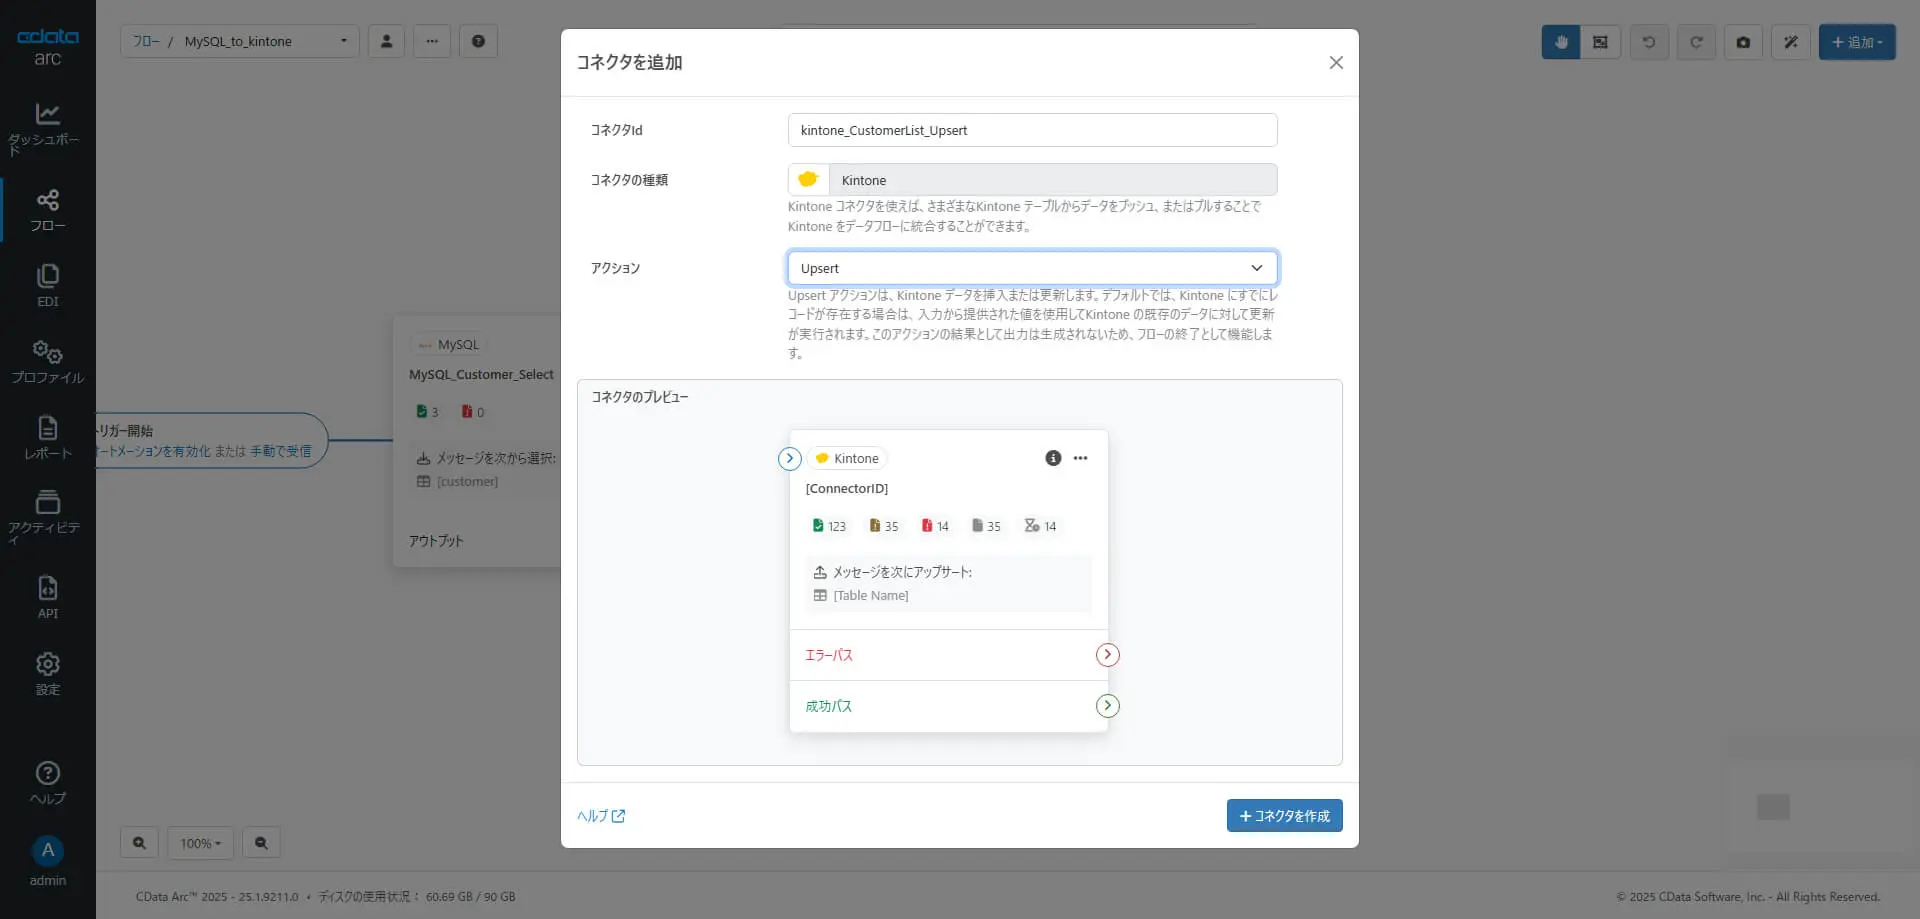This screenshot has height=919, width=1920.
Task: Open the ダッシュボード page from the sidebar
Action: click(x=47, y=129)
